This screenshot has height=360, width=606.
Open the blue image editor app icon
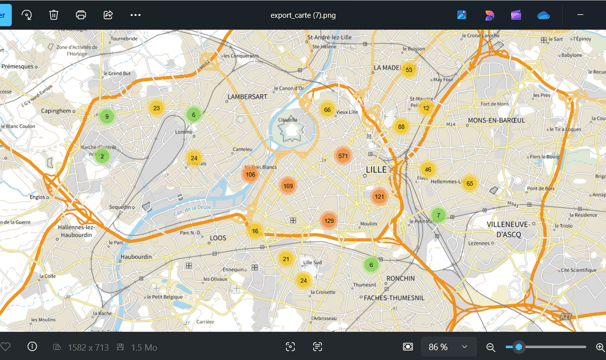(x=462, y=15)
